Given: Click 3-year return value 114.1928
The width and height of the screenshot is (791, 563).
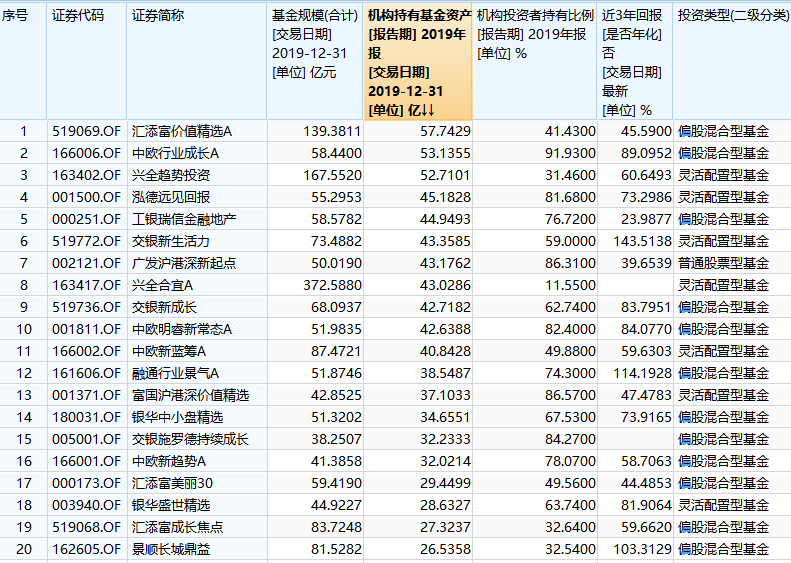Looking at the screenshot, I should [x=642, y=373].
